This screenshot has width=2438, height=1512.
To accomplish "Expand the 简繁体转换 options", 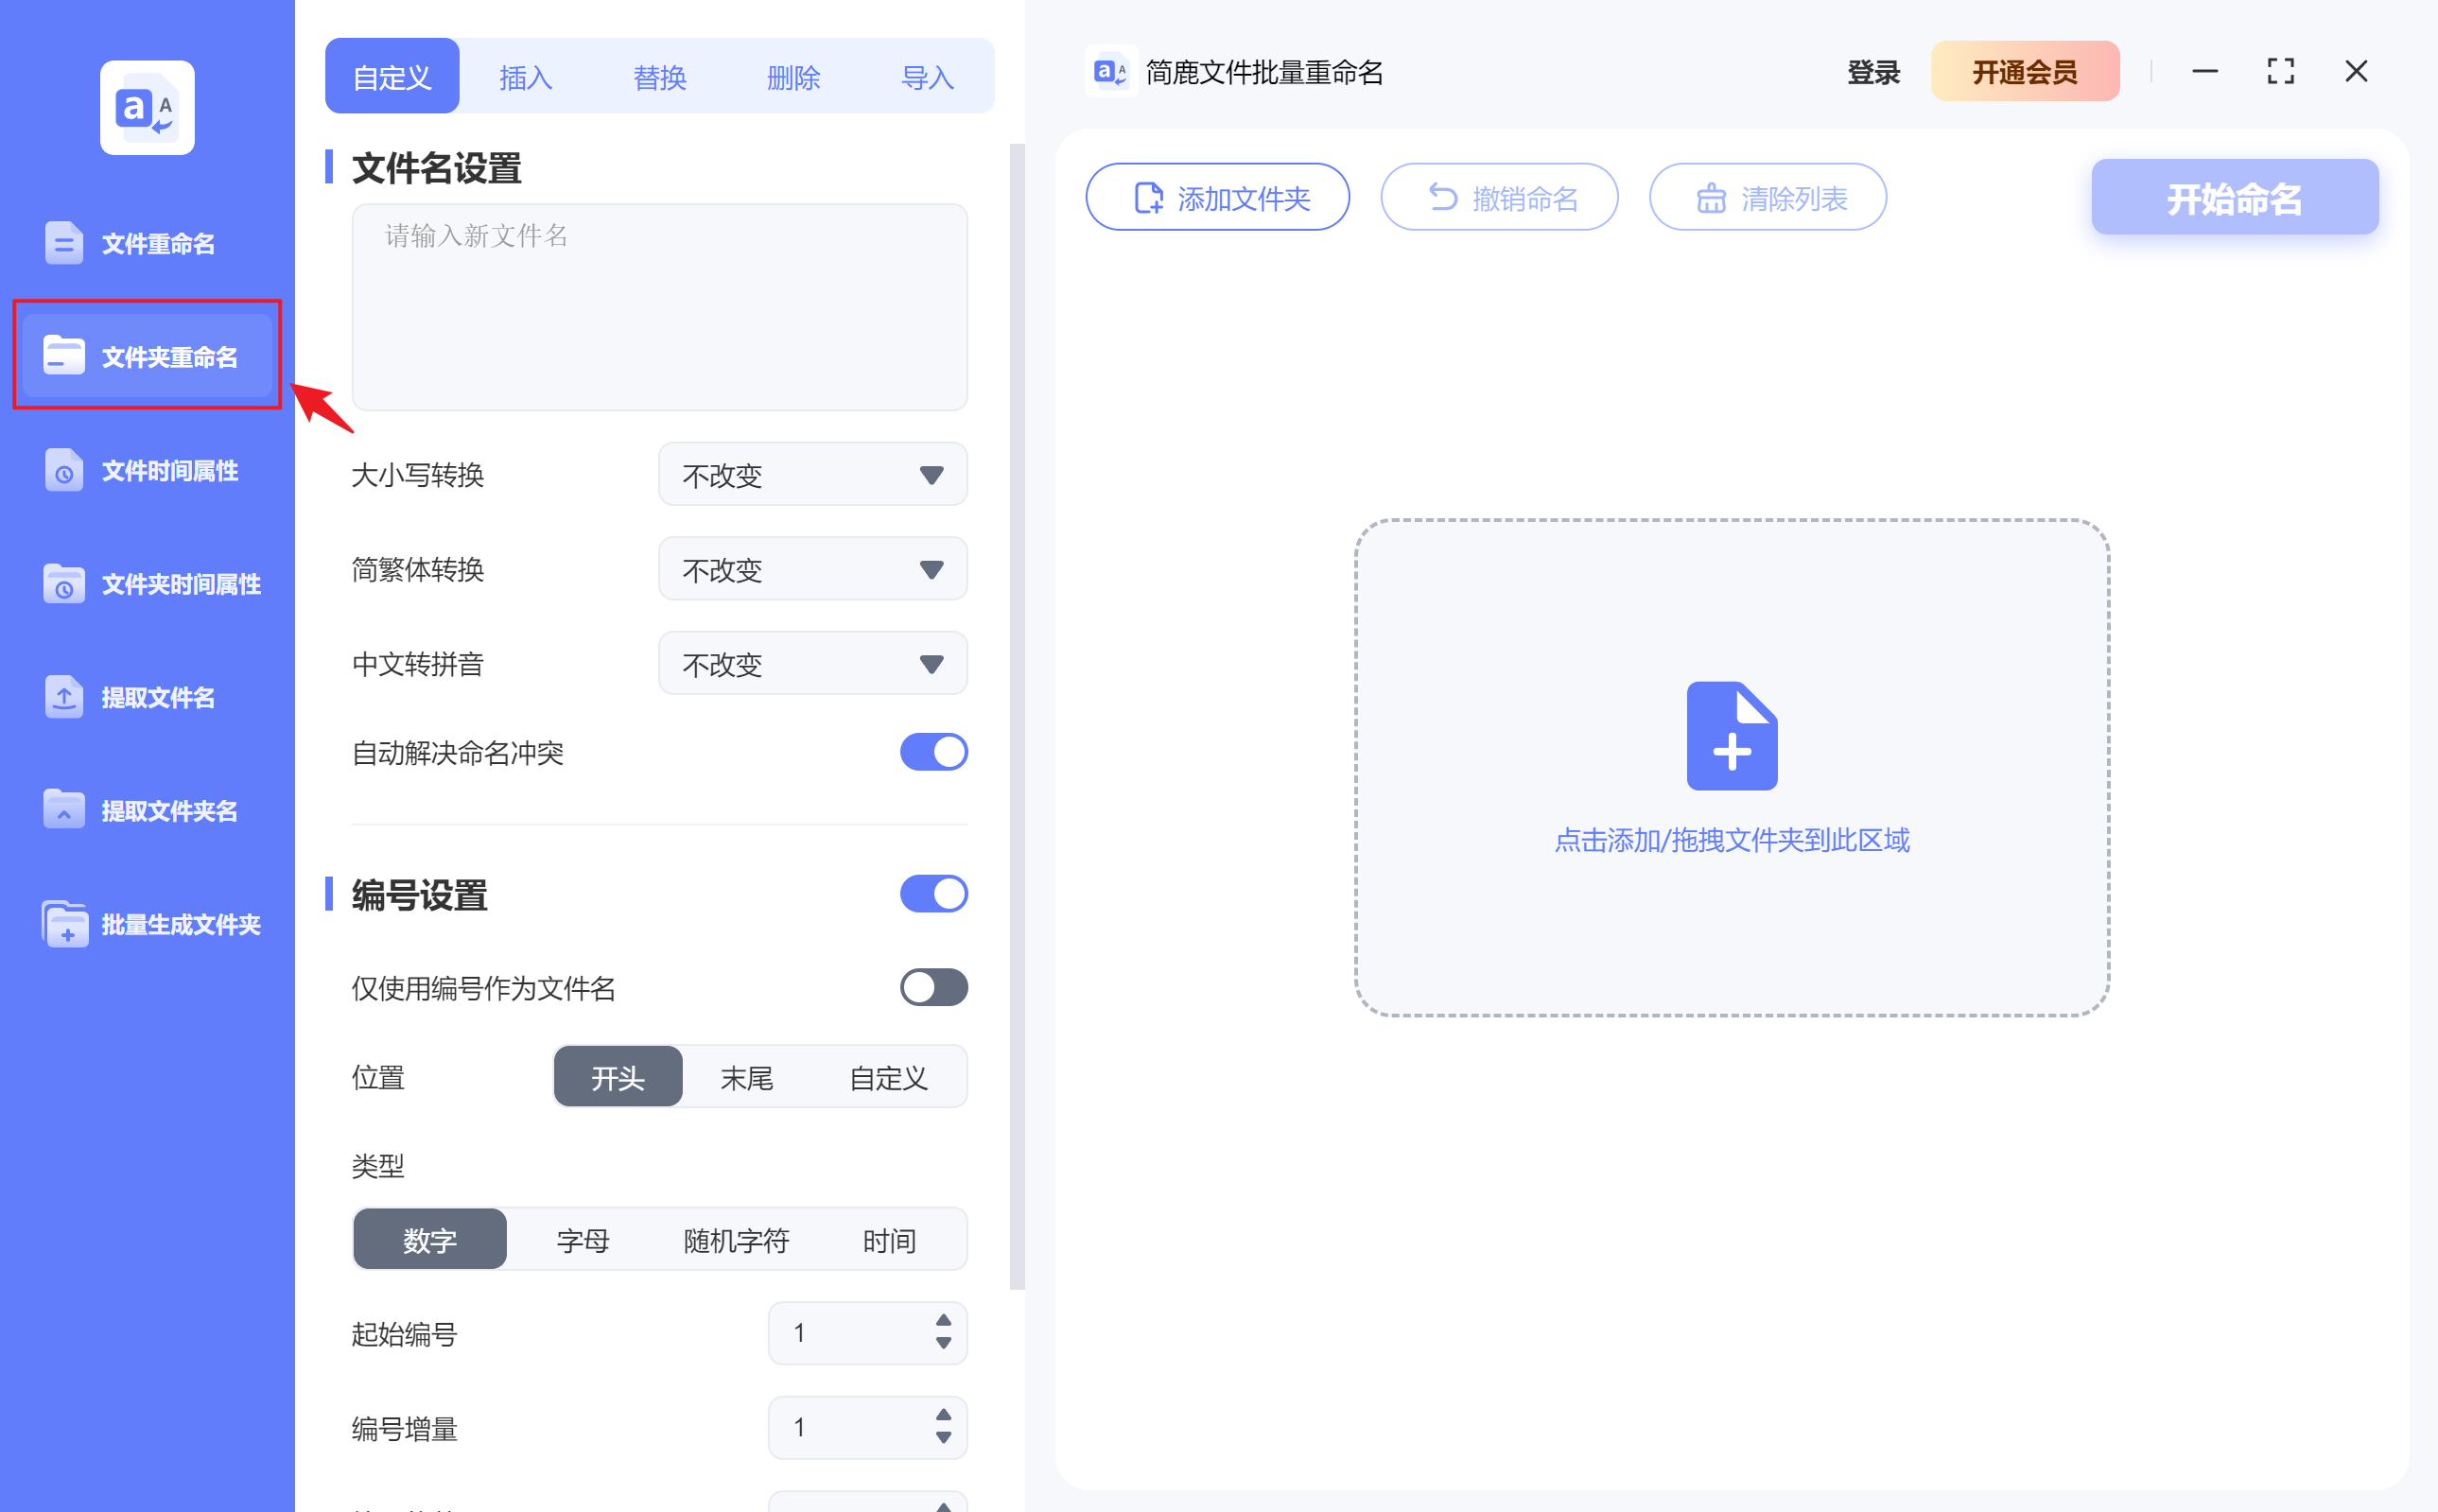I will 812,568.
